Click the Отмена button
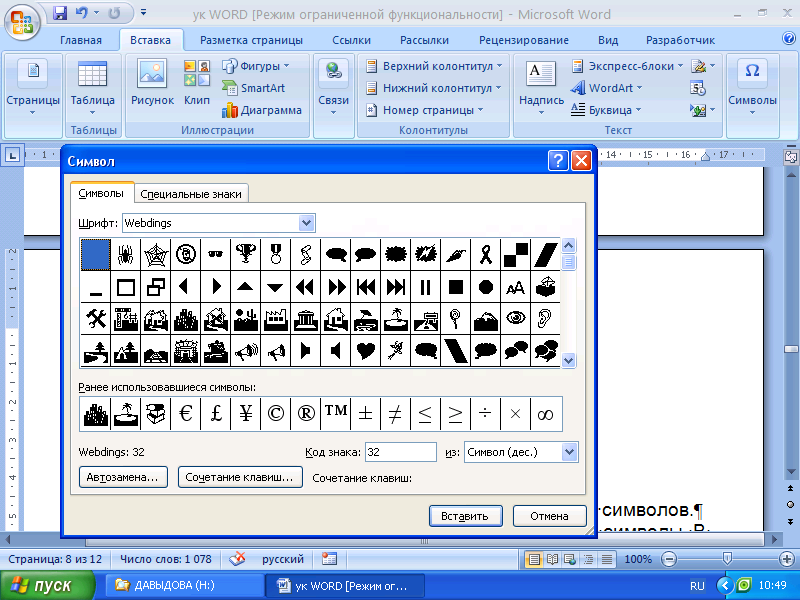Viewport: 800px width, 600px height. coord(549,516)
